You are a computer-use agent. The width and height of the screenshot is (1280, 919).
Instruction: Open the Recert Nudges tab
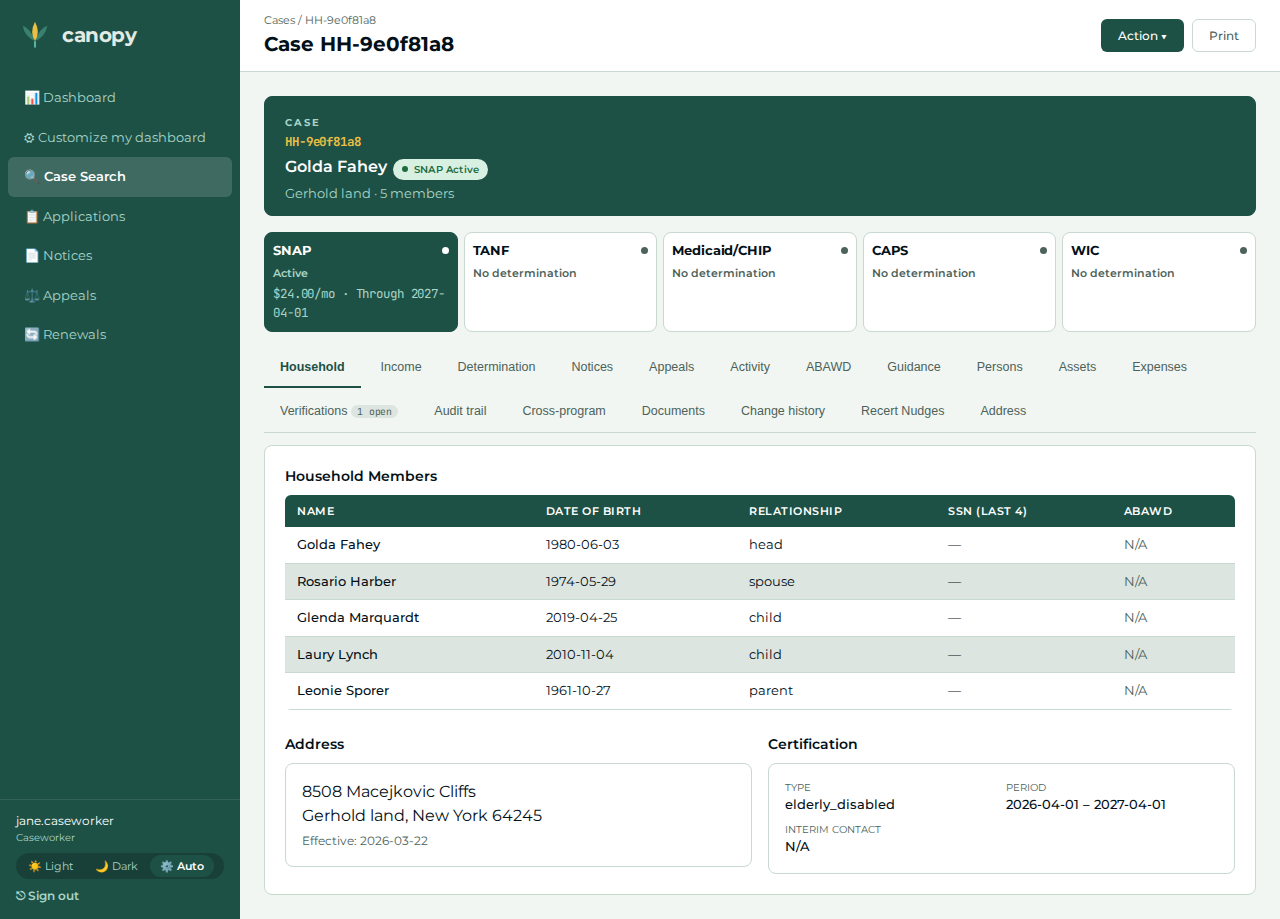pyautogui.click(x=902, y=411)
